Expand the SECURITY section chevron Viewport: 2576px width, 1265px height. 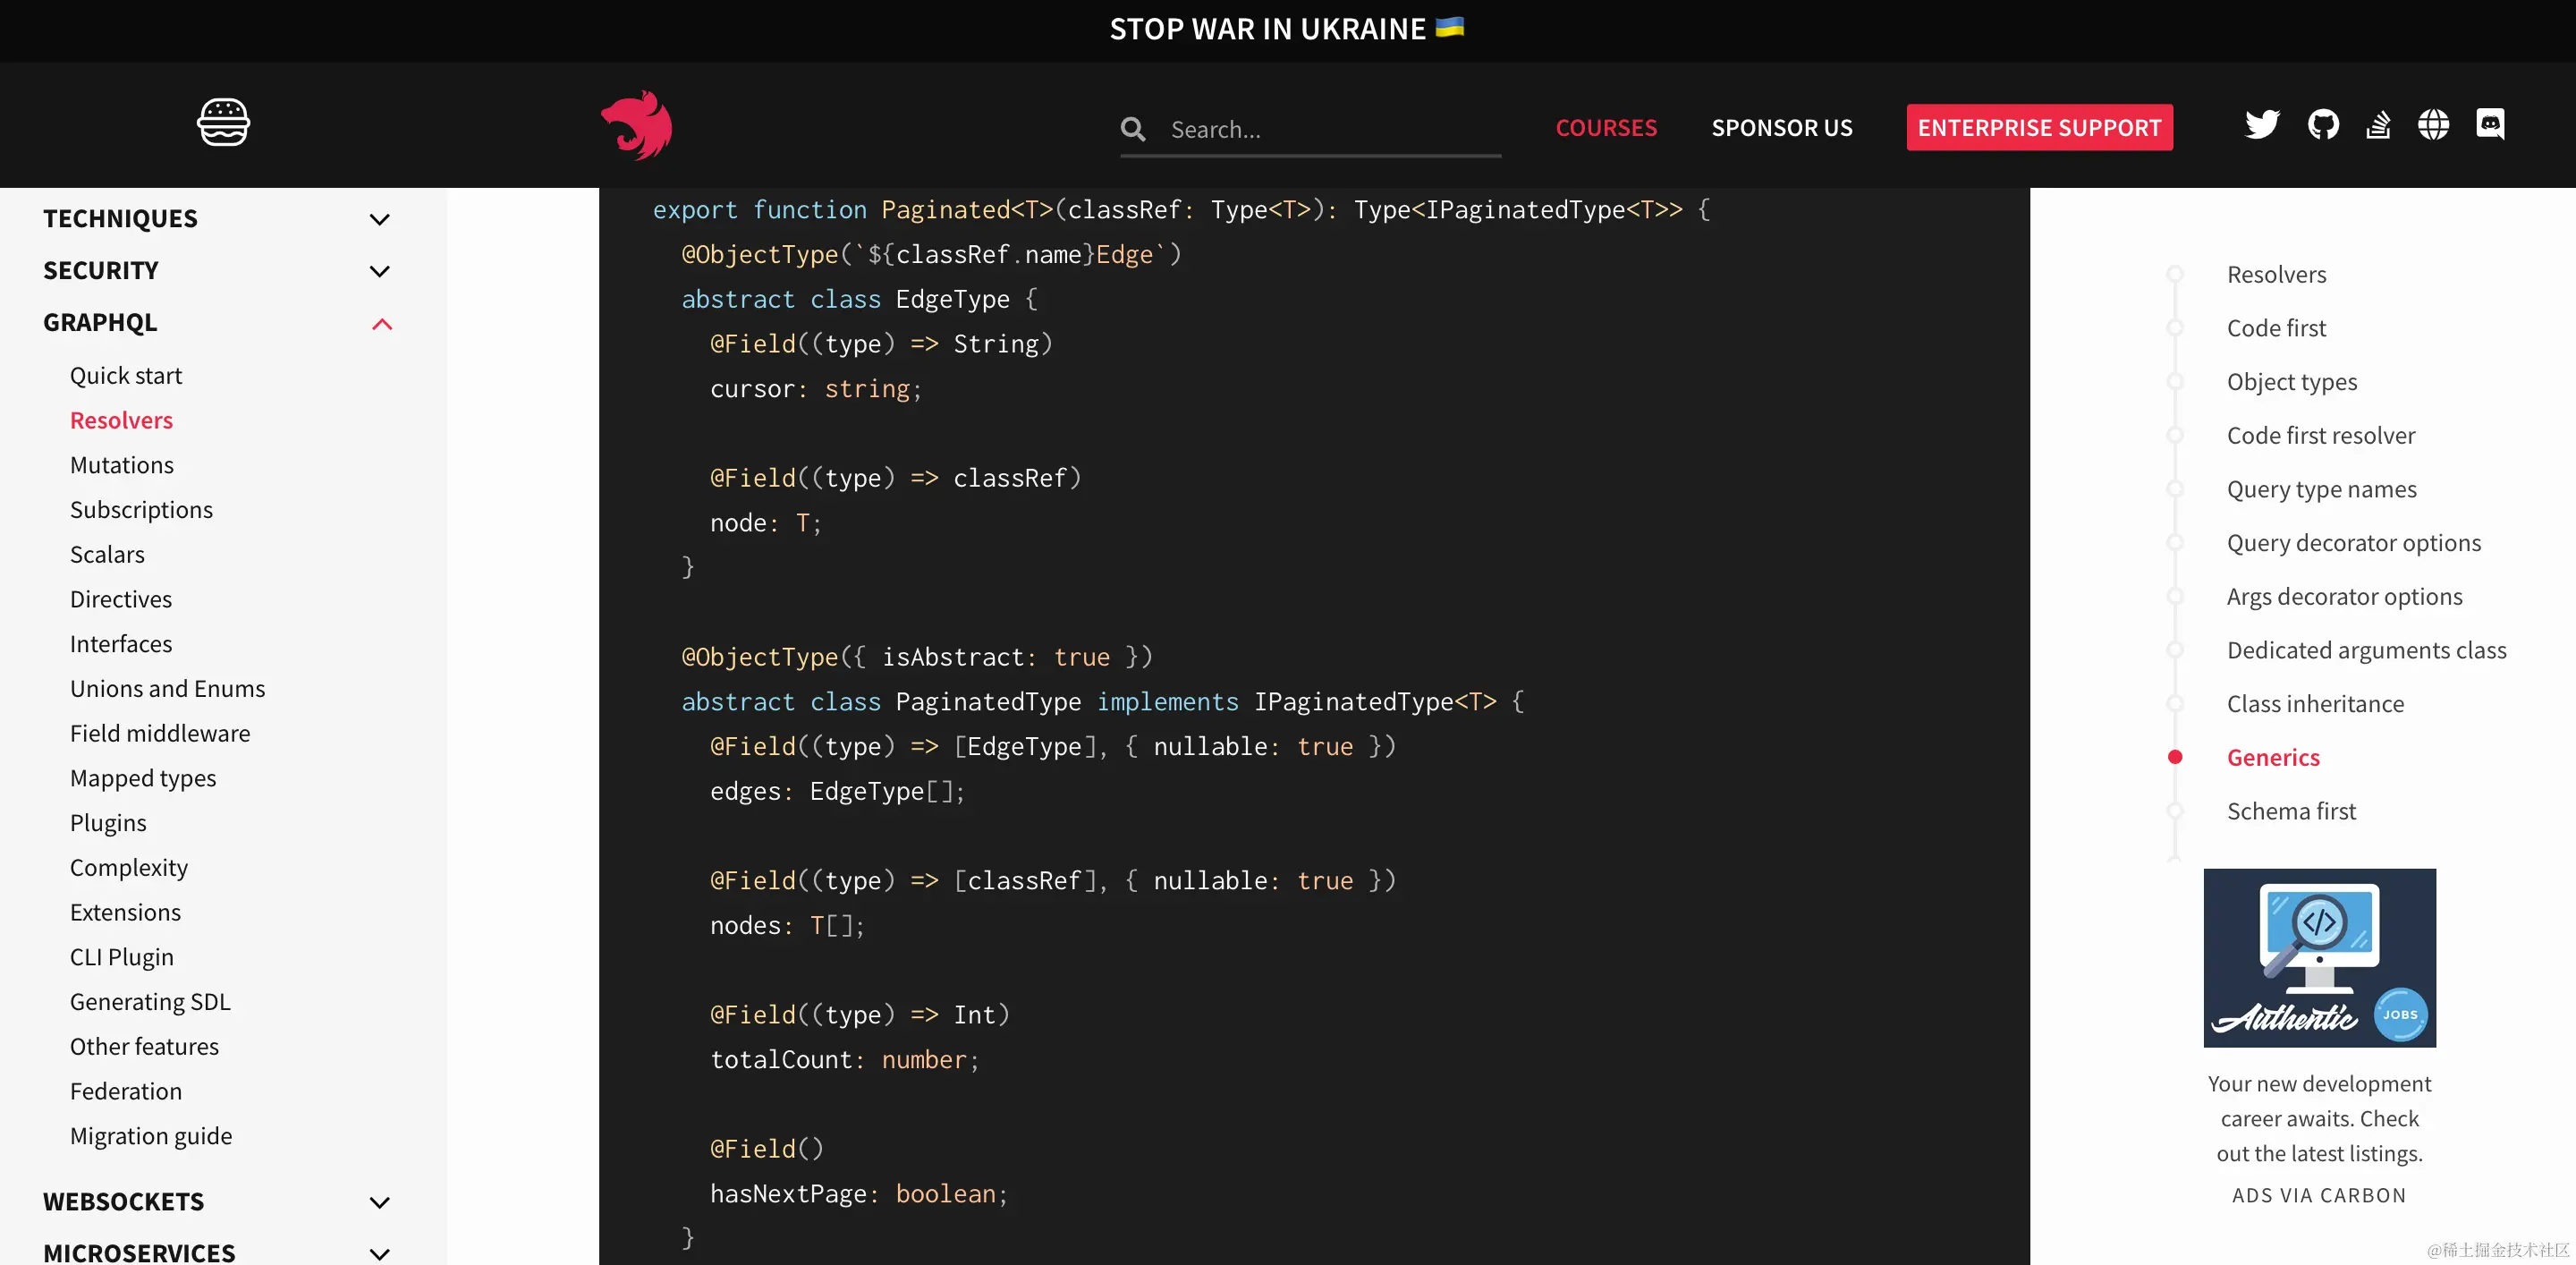click(x=380, y=271)
